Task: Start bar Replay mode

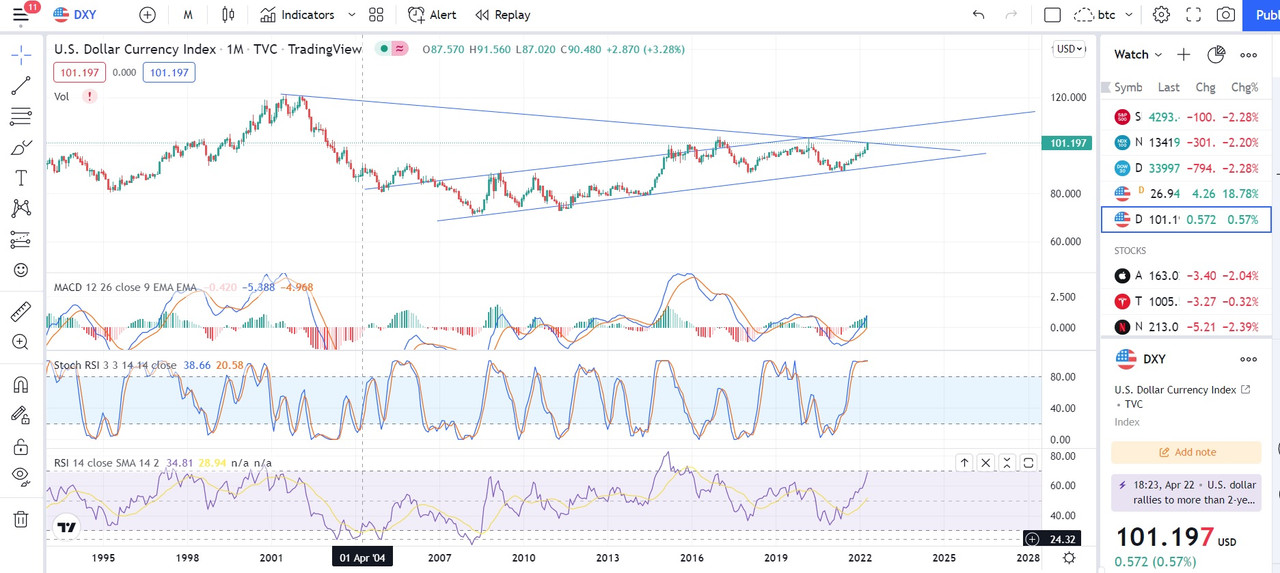Action: coord(503,15)
